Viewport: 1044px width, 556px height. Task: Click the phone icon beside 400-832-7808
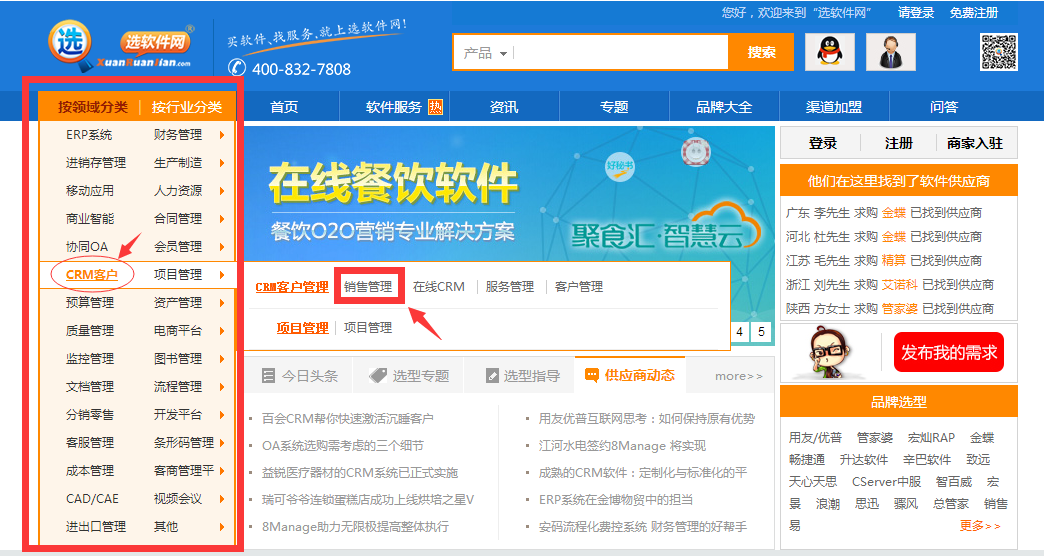point(236,68)
